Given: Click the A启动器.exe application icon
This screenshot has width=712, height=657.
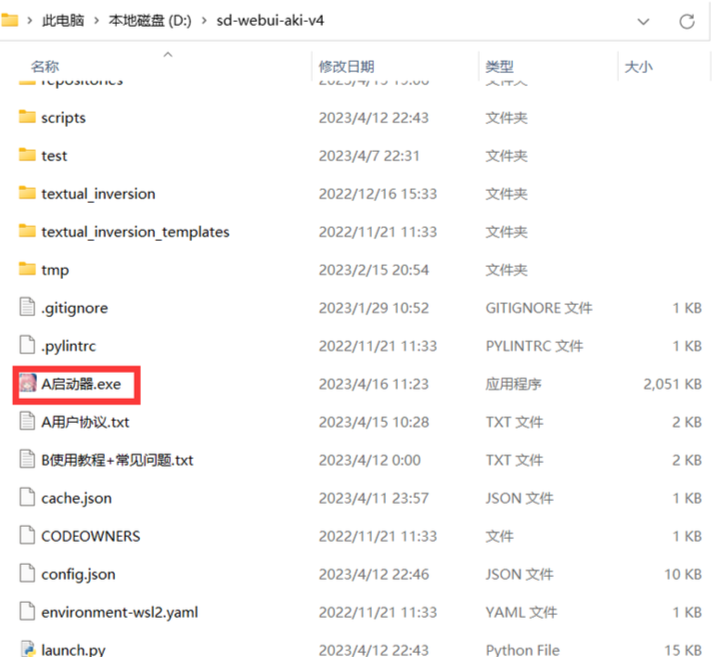Looking at the screenshot, I should click(27, 383).
